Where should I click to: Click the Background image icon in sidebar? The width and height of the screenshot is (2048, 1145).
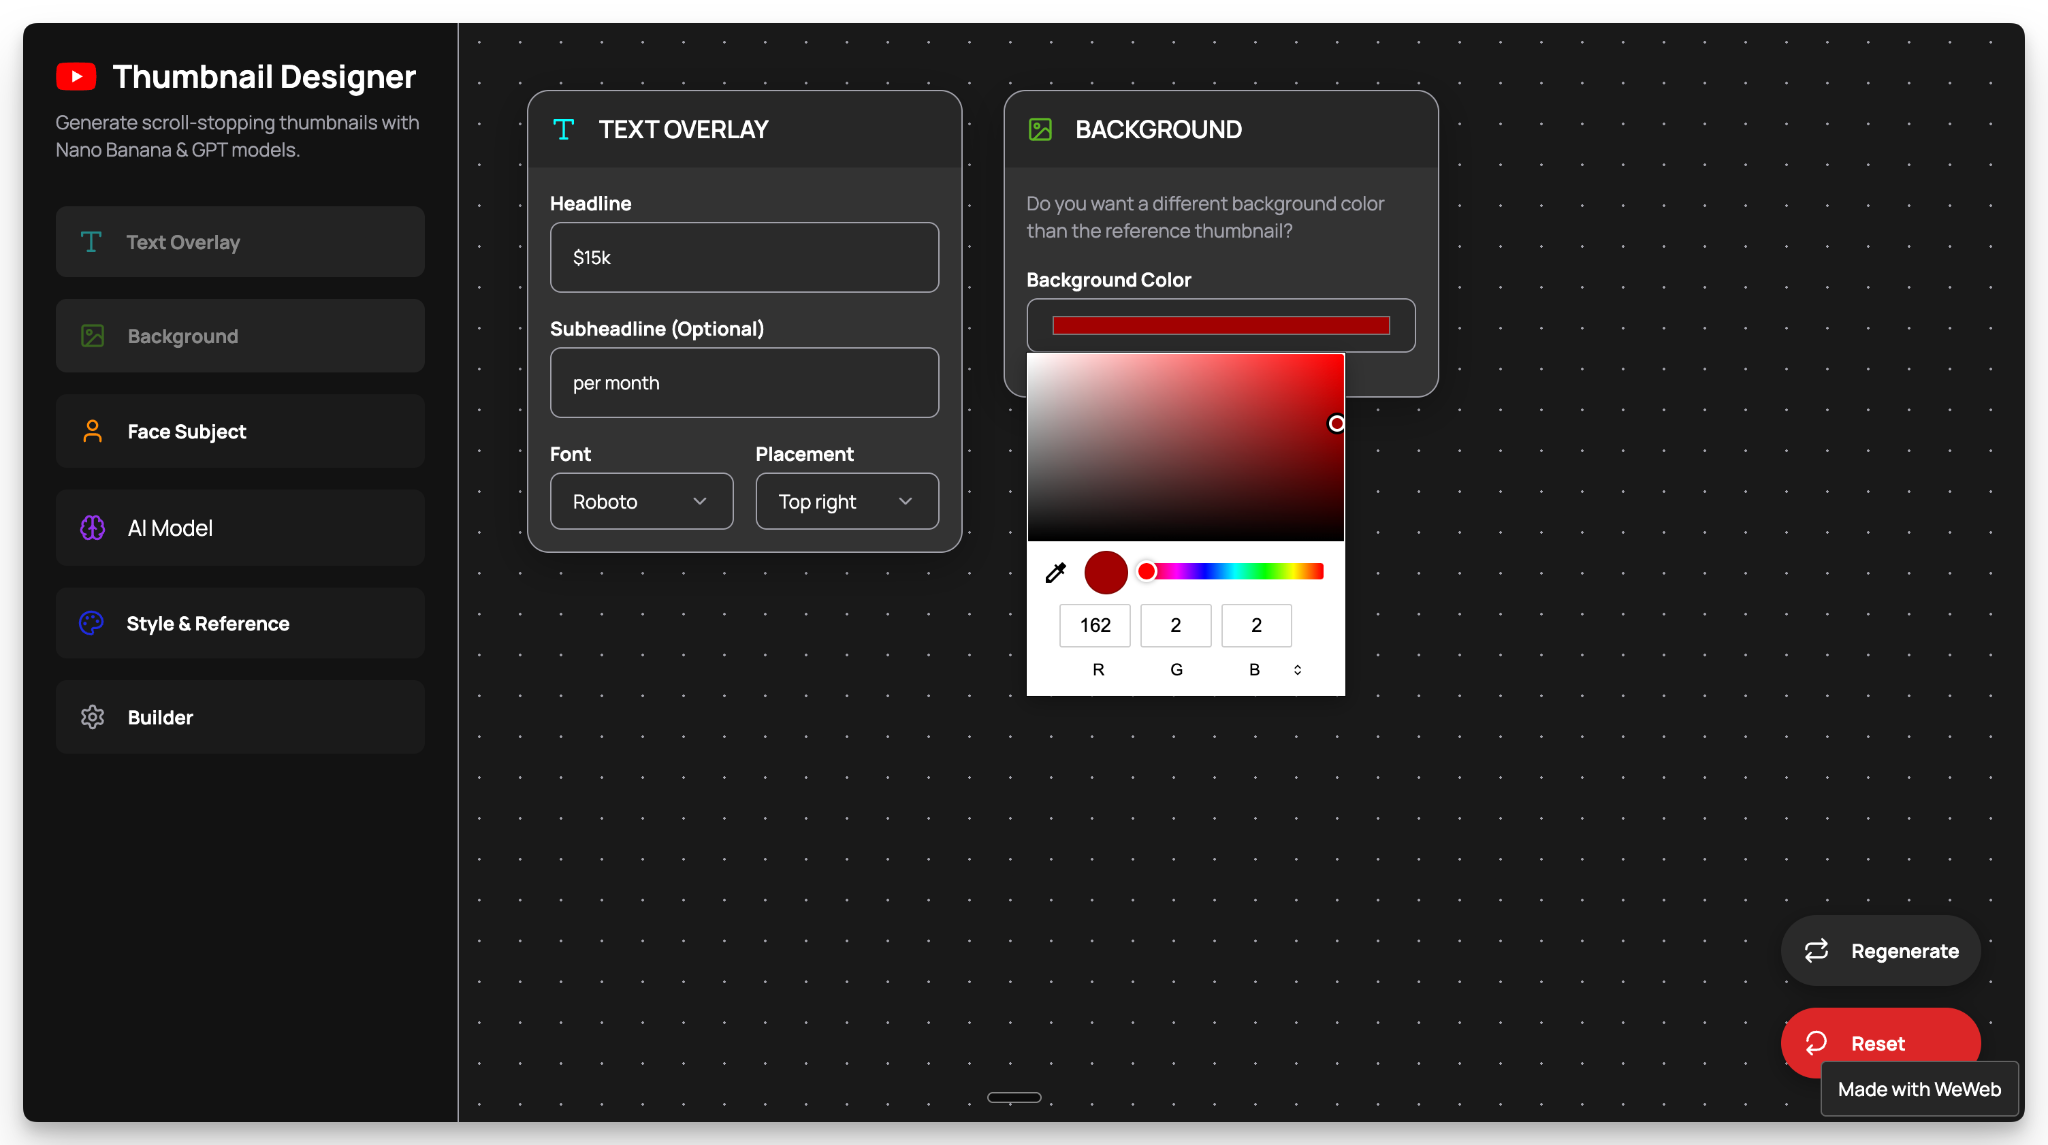(x=92, y=336)
